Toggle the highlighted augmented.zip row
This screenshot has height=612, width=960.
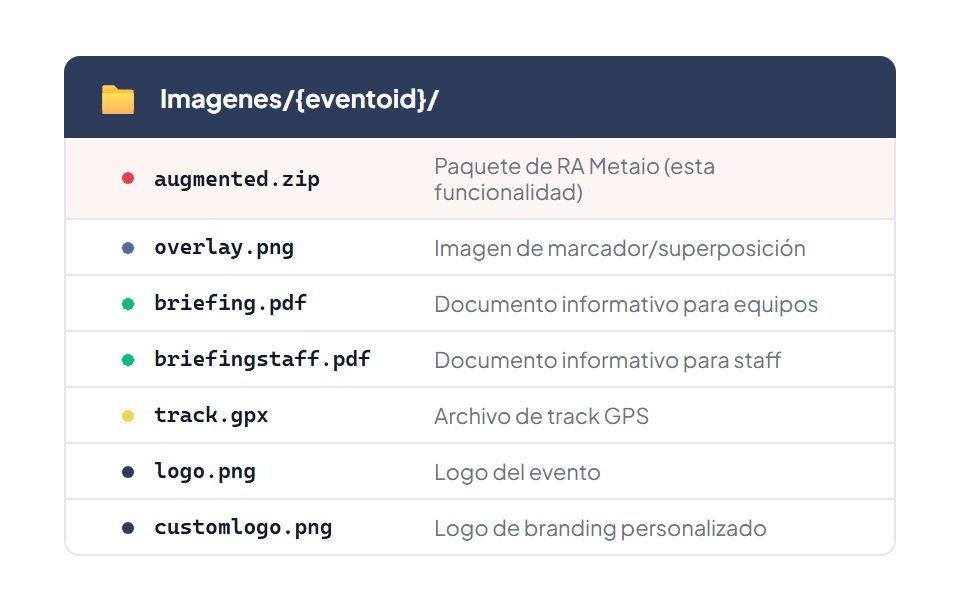click(x=480, y=178)
